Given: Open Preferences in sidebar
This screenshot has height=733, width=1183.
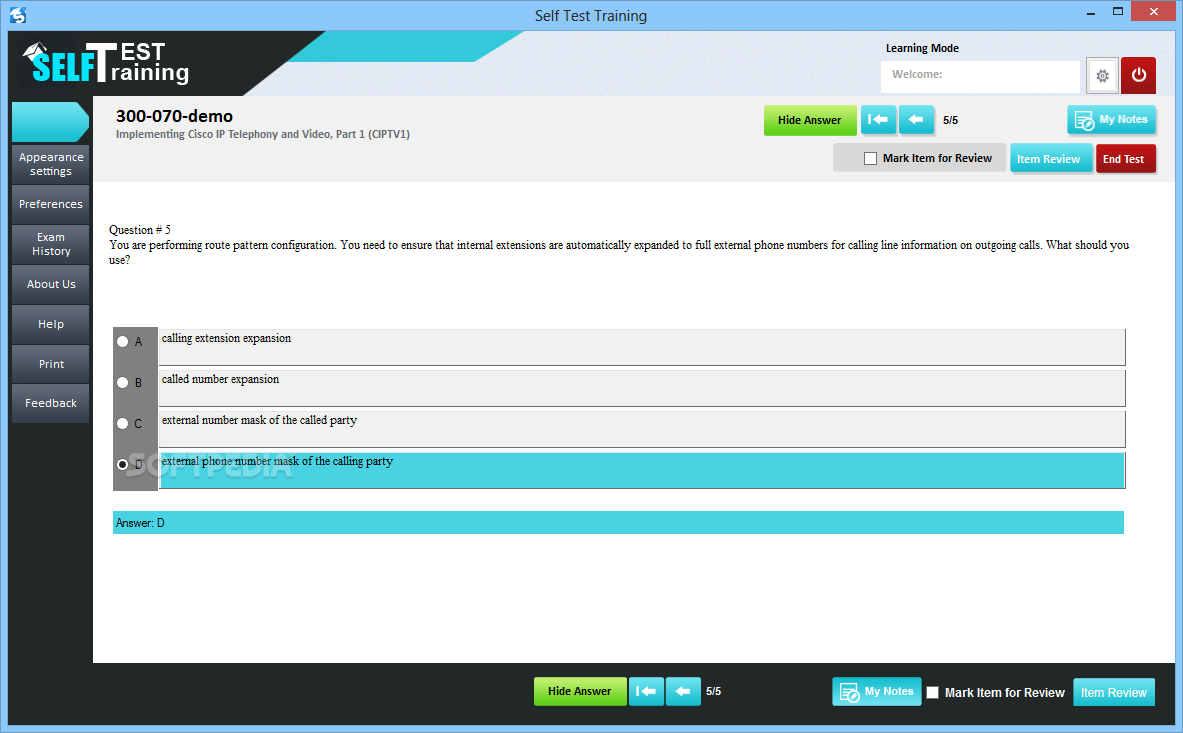Looking at the screenshot, I should point(51,204).
